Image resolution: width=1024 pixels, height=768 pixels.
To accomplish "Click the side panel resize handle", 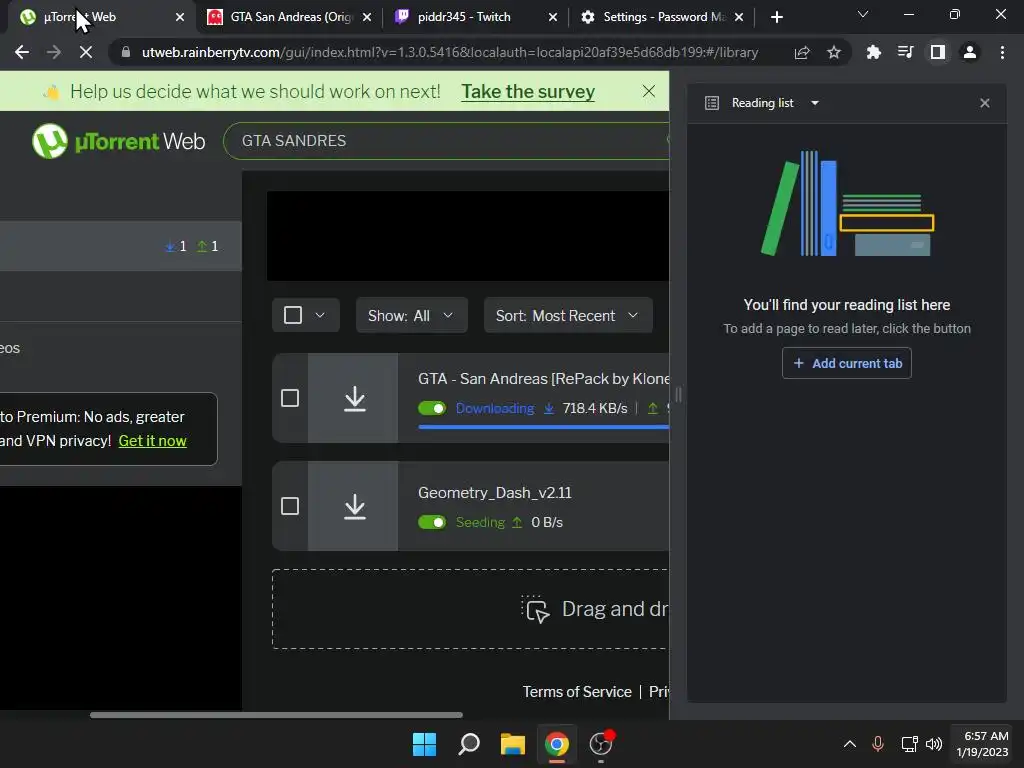I will 679,394.
